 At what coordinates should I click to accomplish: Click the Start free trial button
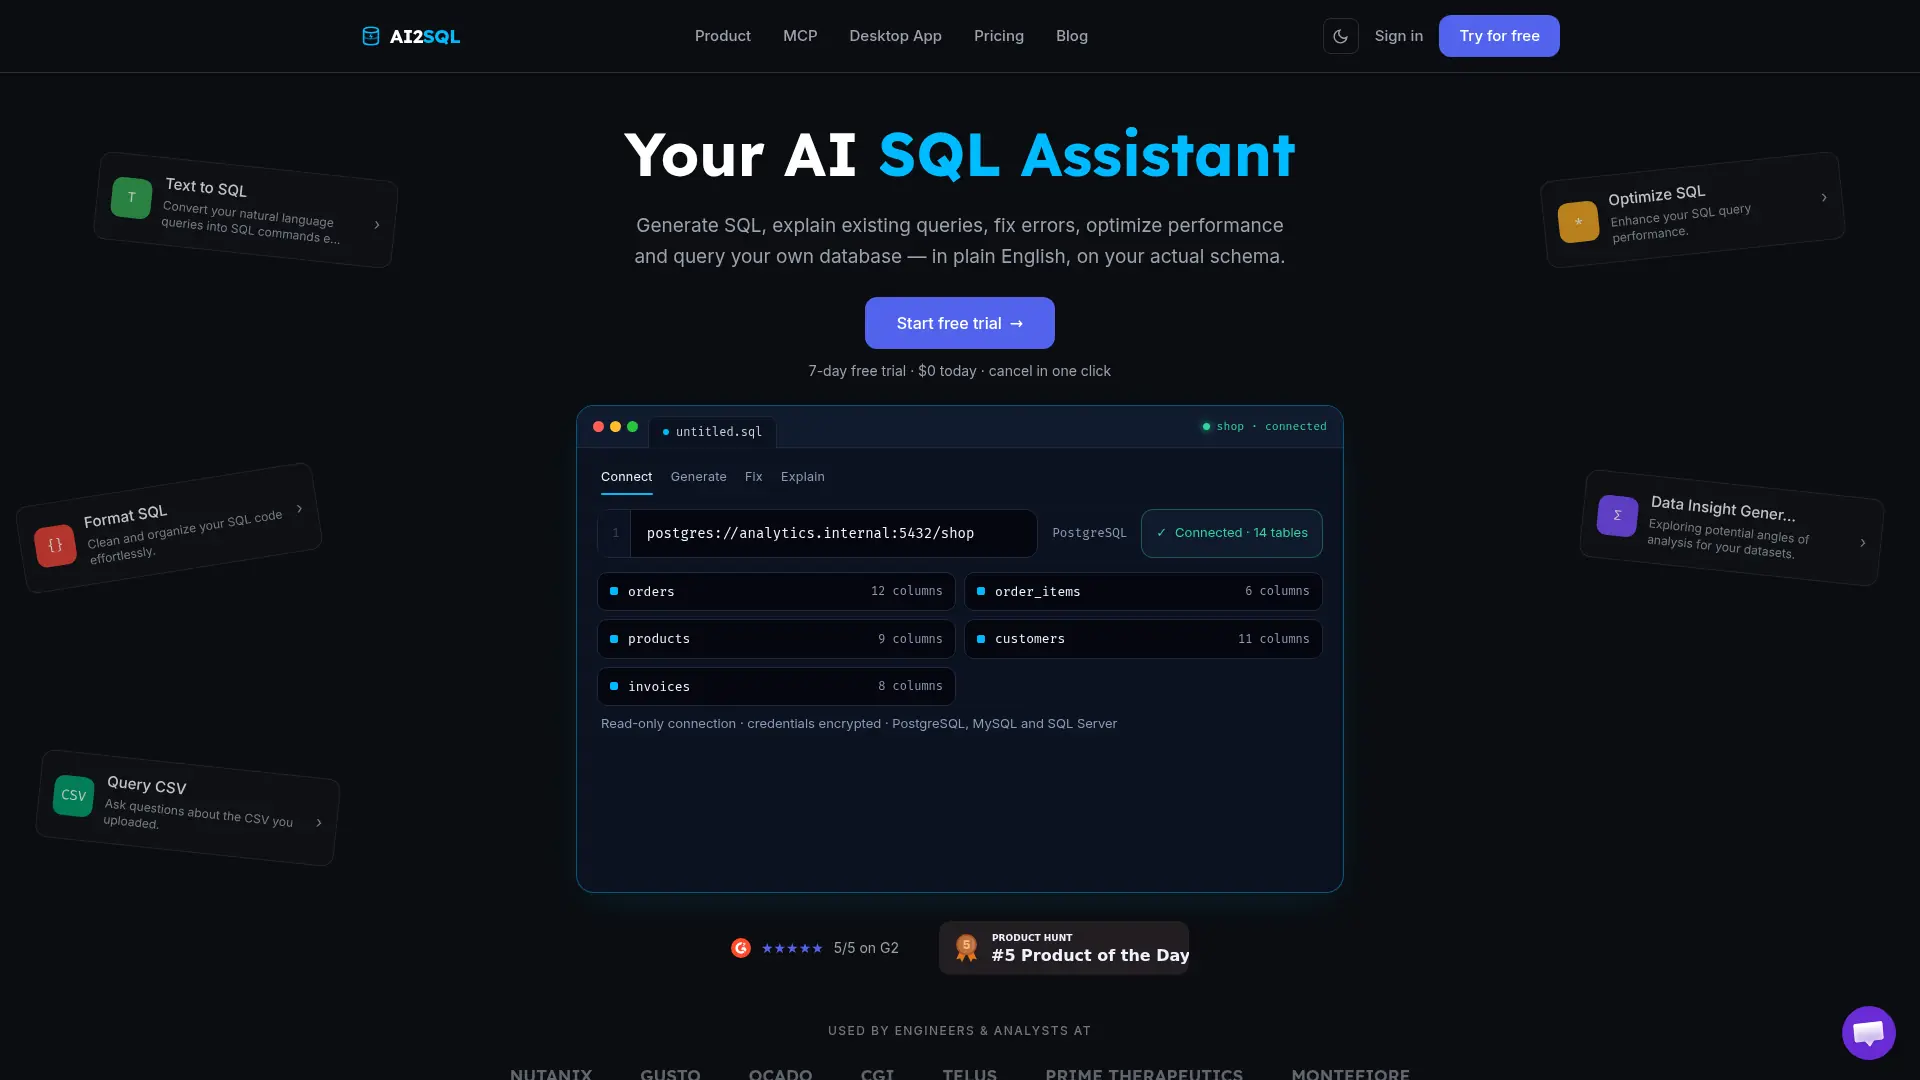[x=959, y=323]
